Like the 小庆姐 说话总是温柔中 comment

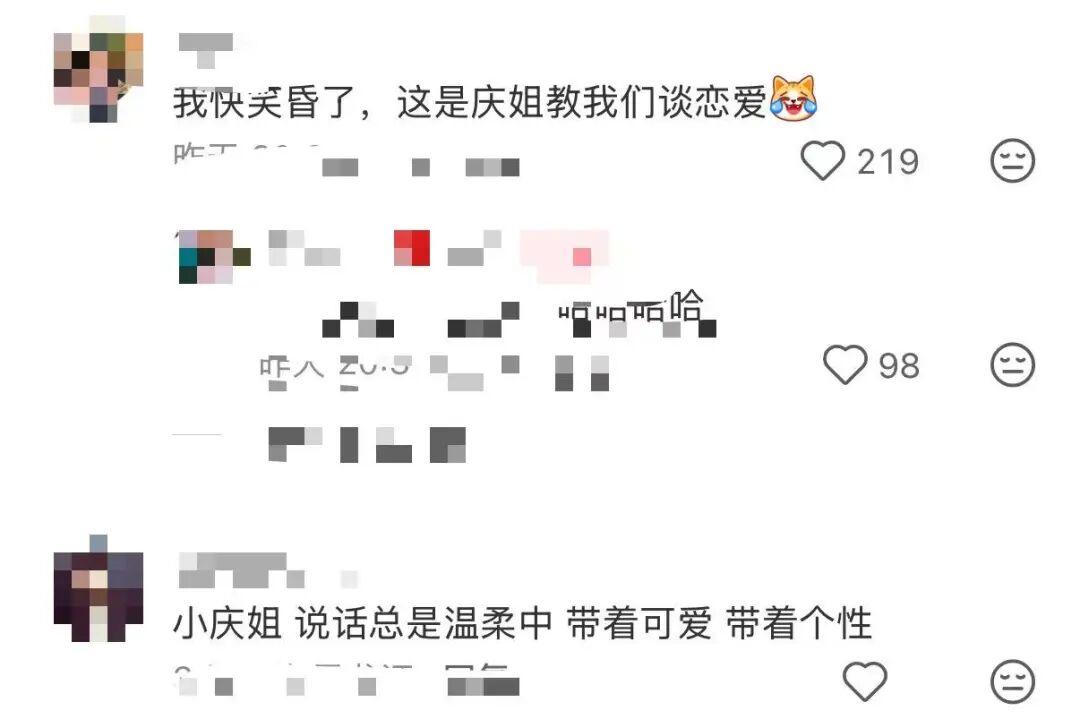pyautogui.click(x=865, y=681)
